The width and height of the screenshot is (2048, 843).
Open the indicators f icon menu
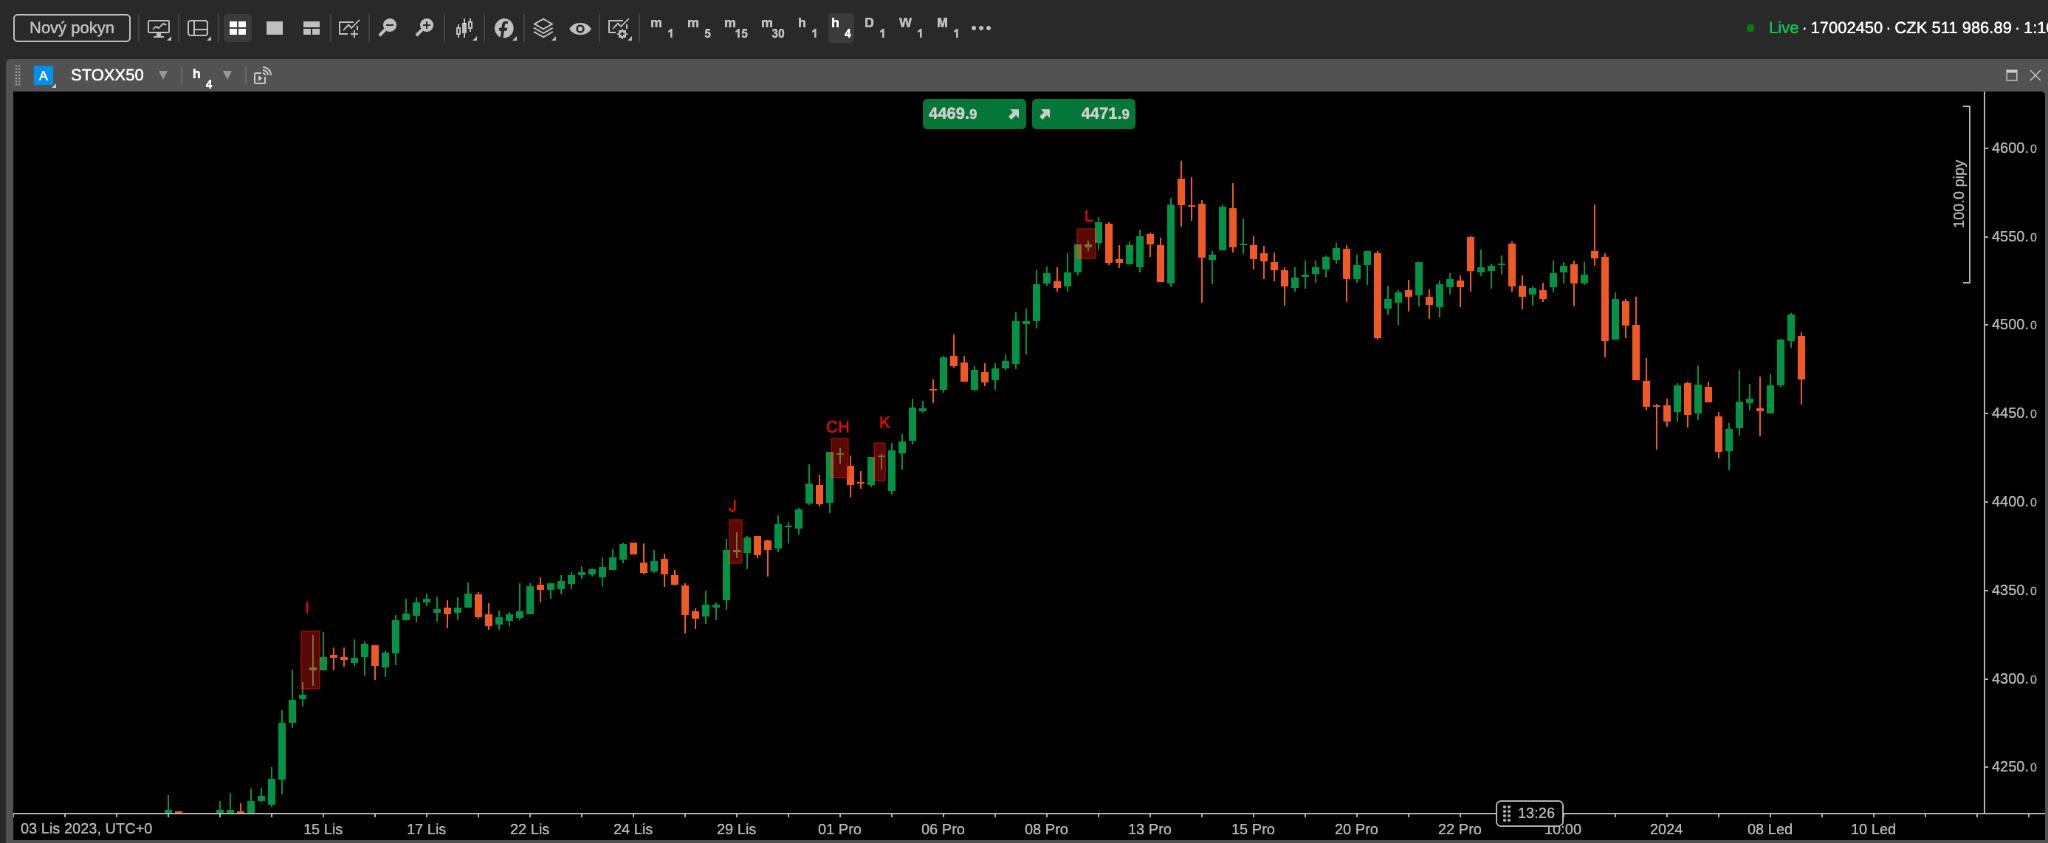505,29
